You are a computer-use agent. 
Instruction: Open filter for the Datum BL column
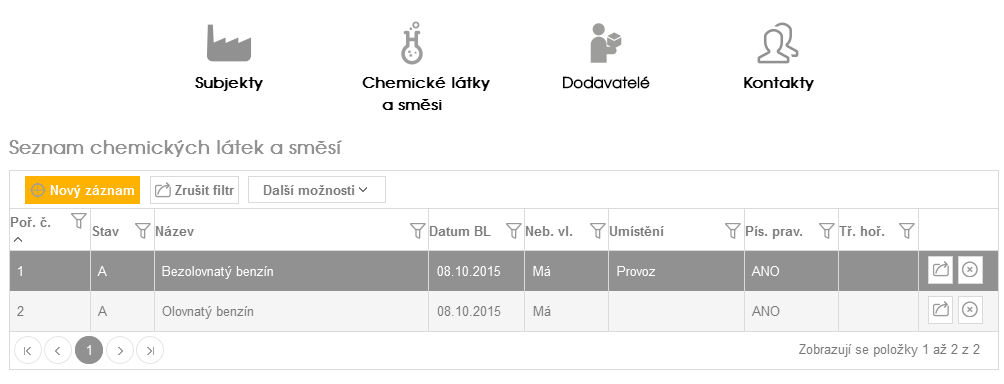point(513,231)
